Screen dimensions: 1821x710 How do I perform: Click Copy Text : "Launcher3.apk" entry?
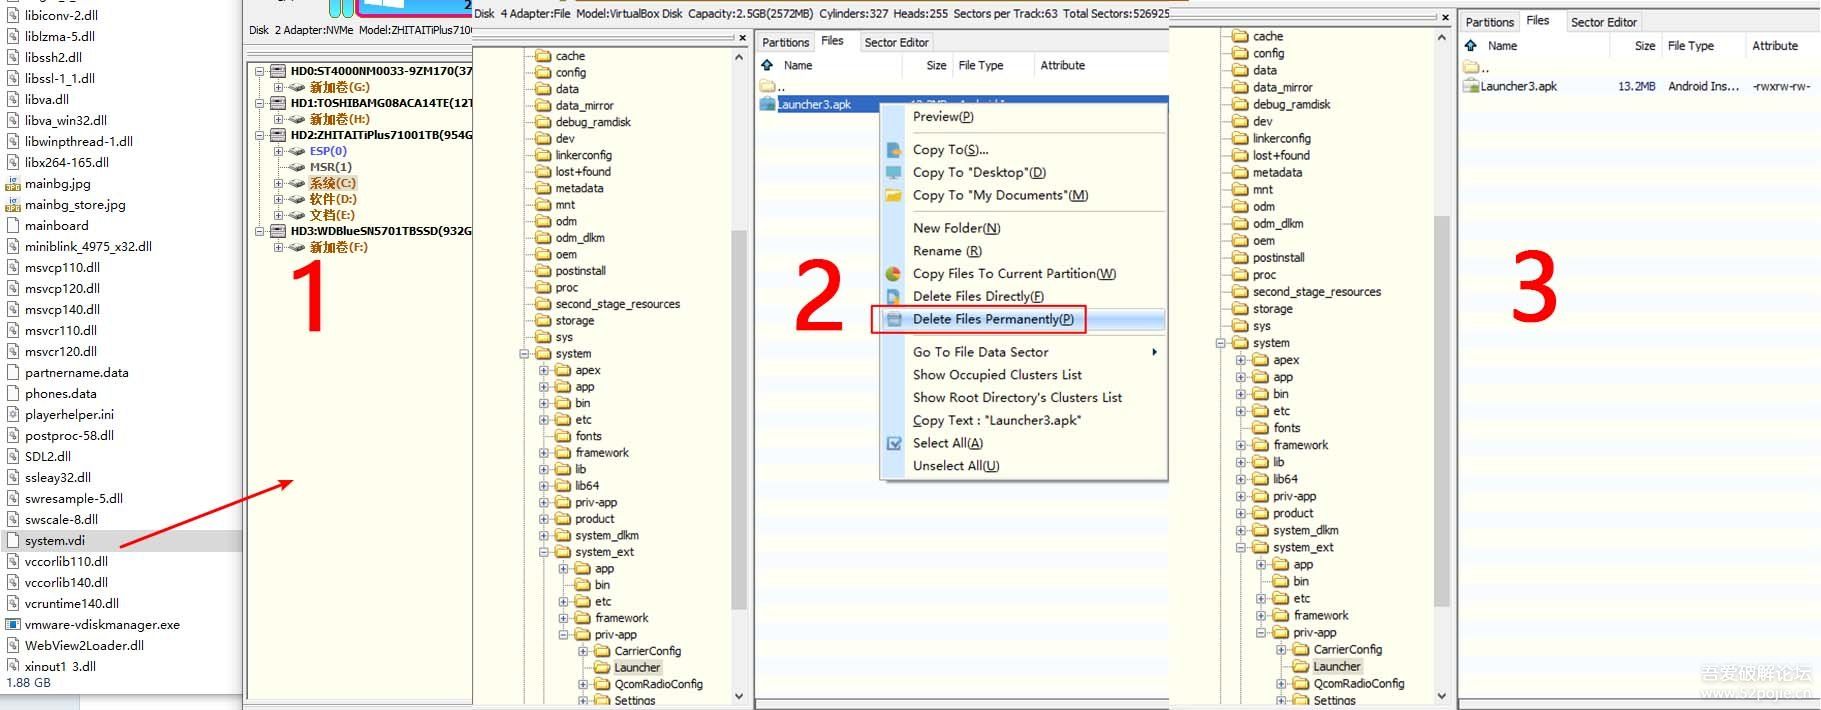click(997, 421)
